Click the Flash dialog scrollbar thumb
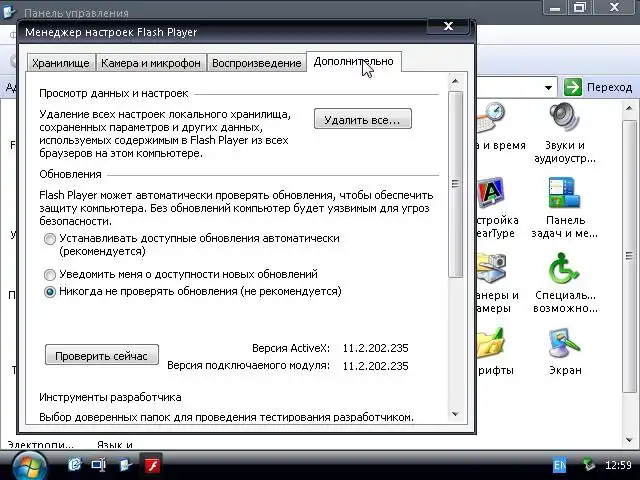Screen dimensions: 640x480 [x=455, y=184]
